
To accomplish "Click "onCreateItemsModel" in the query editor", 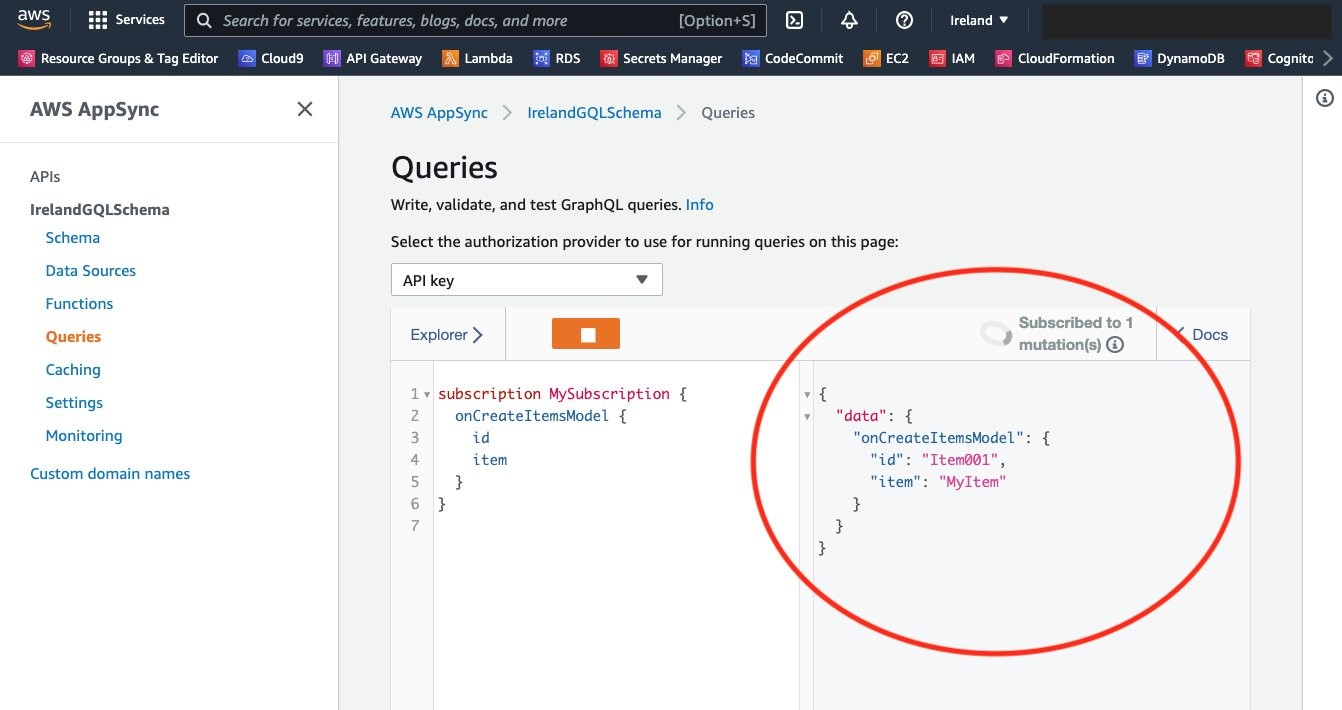I will [532, 416].
